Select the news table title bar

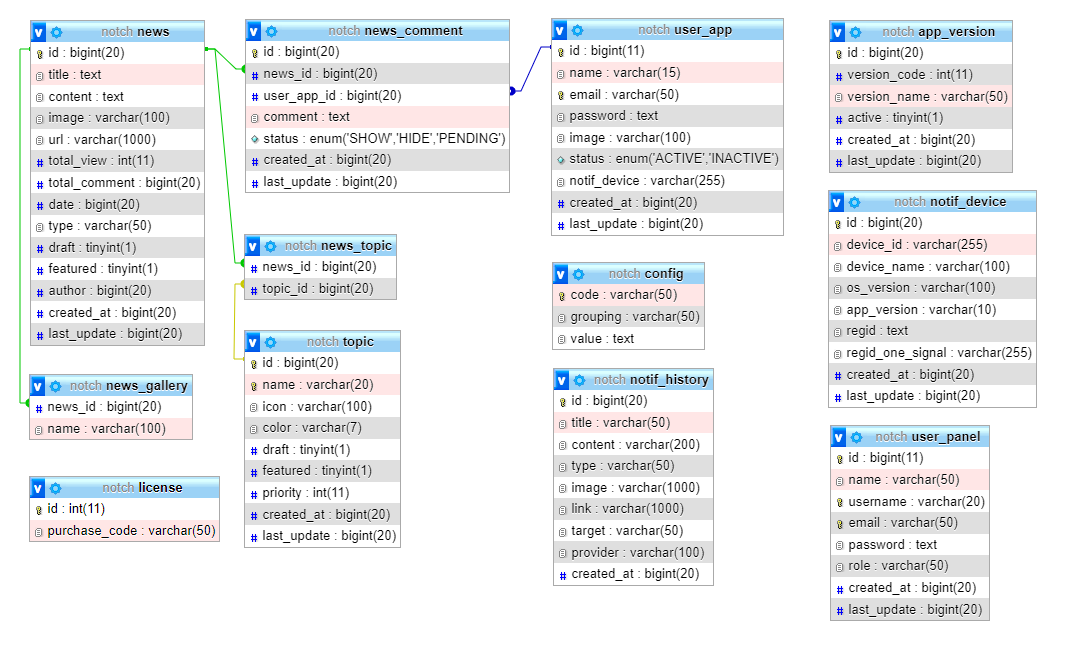[134, 32]
